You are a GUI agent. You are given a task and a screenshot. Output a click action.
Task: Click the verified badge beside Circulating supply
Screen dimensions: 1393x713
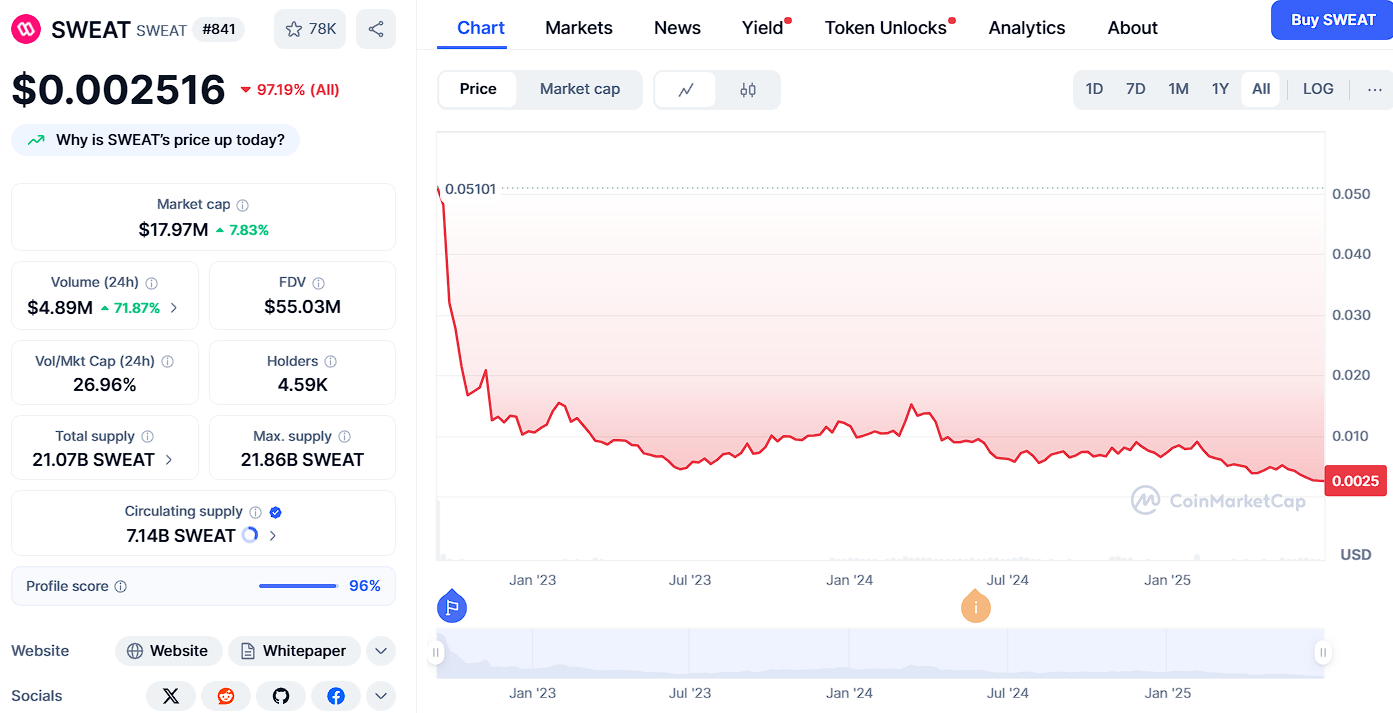[276, 512]
